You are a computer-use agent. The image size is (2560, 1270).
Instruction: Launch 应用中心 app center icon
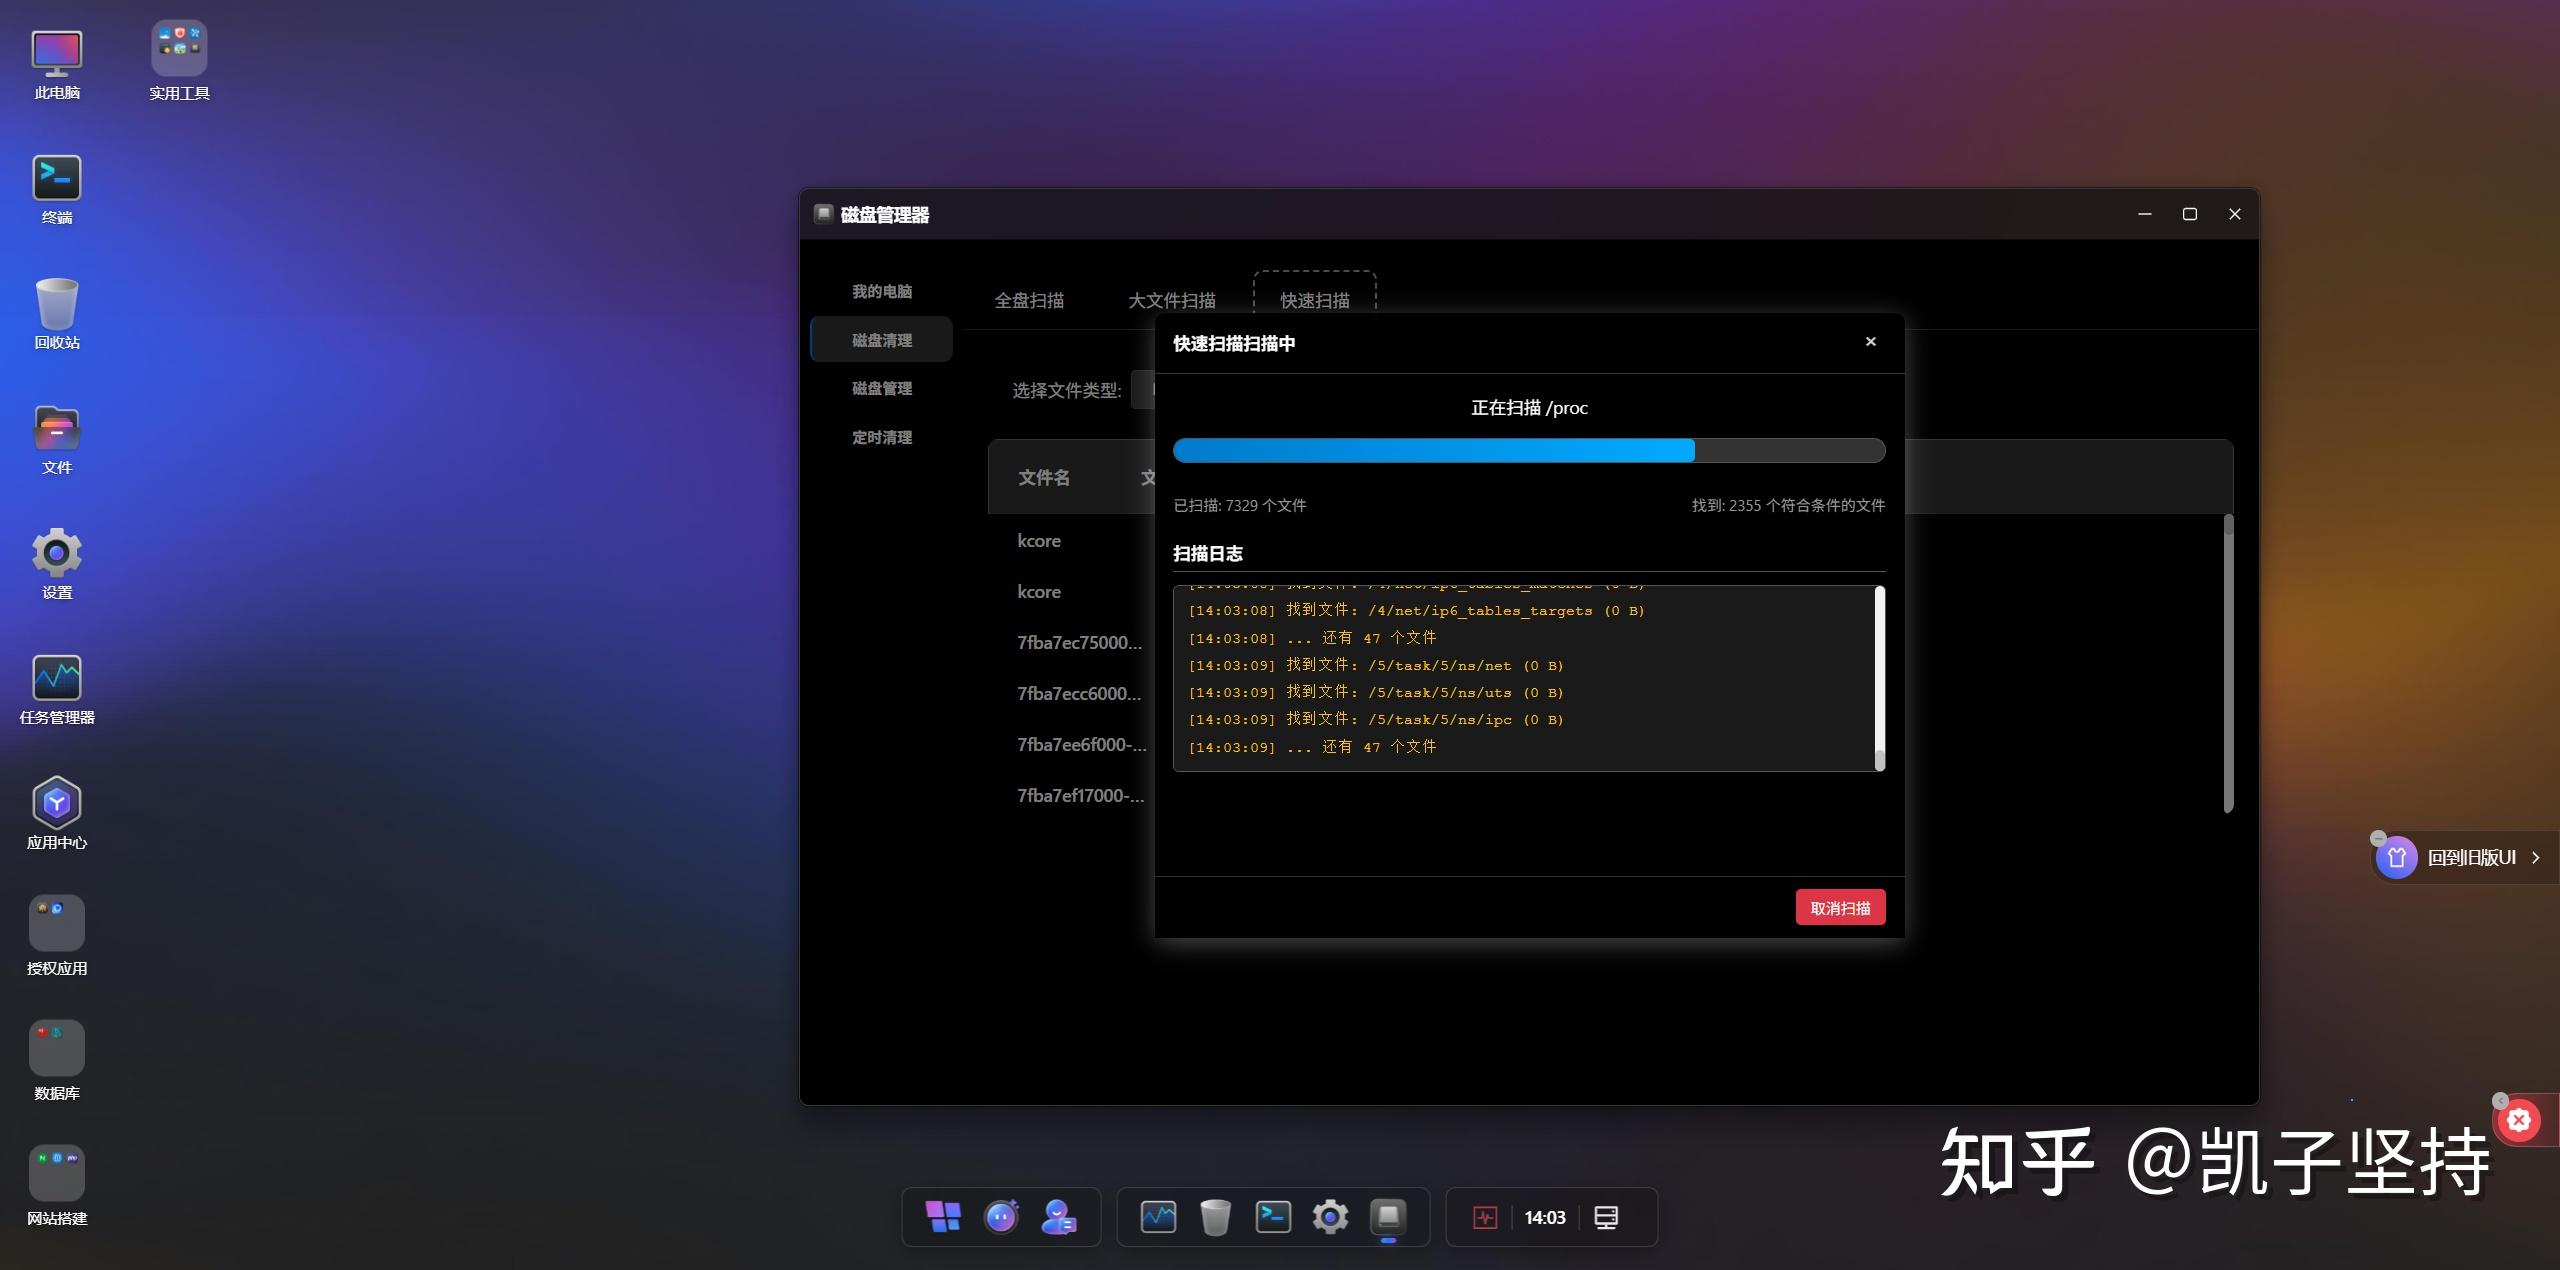point(57,804)
